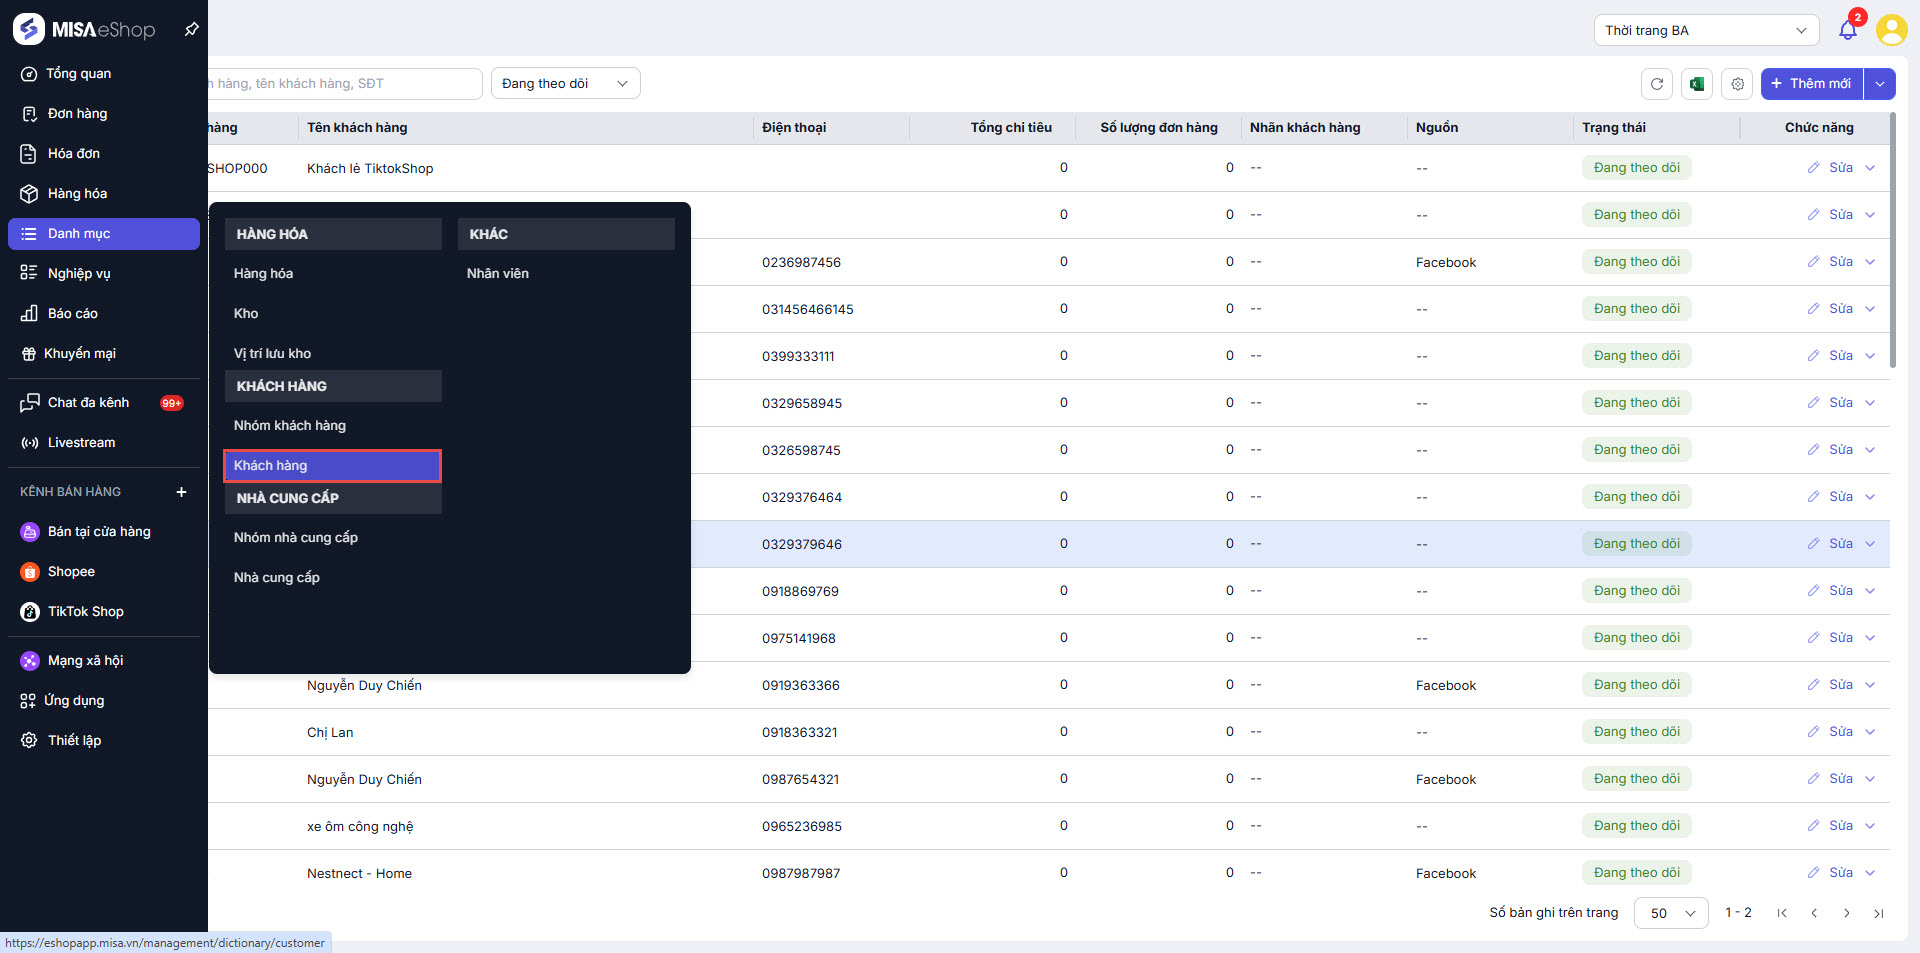Screen dimensions: 1920x953
Task: Go to next page arrow
Action: coord(1846,913)
